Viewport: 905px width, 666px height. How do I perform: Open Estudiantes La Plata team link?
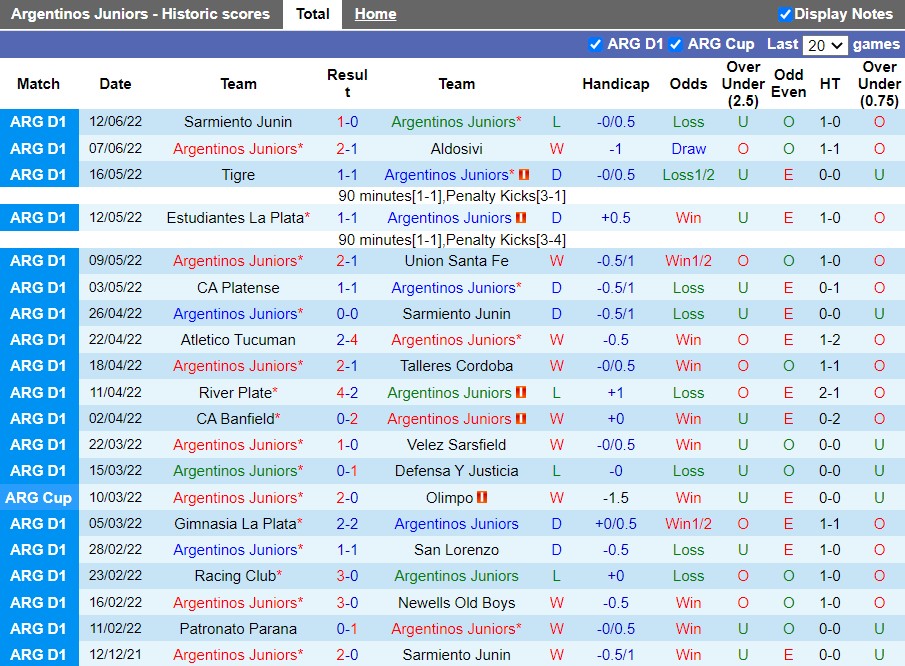[235, 218]
